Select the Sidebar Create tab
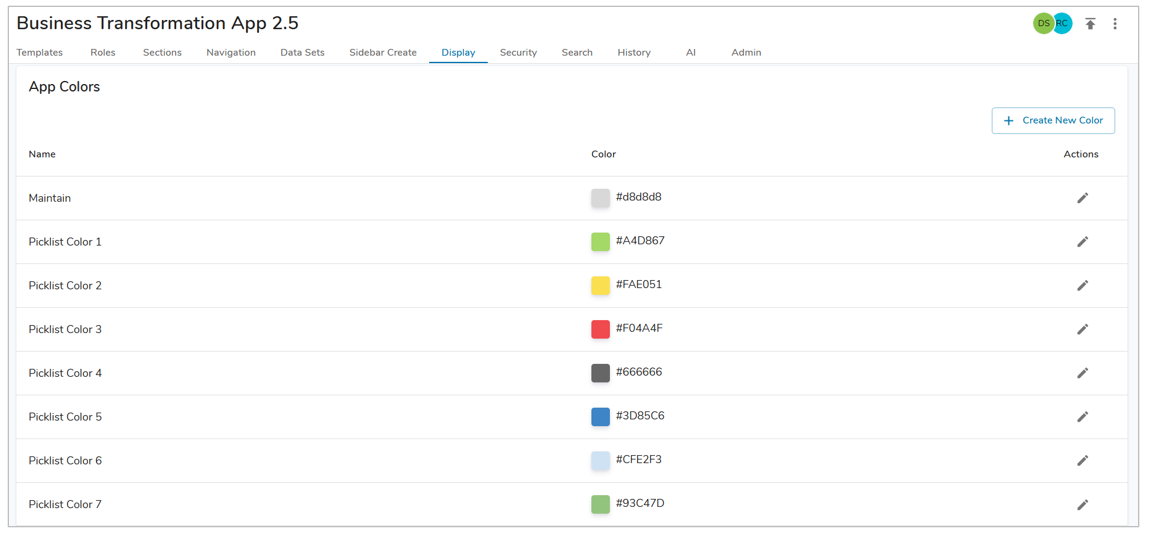This screenshot has height=537, width=1151. [383, 52]
